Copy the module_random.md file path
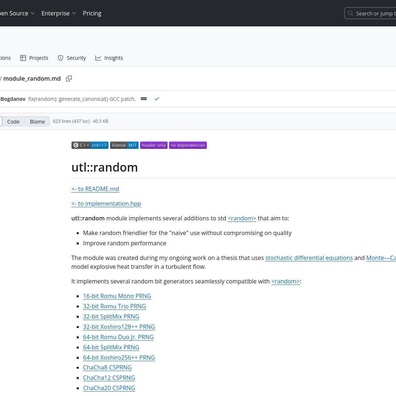The width and height of the screenshot is (396, 396). click(x=69, y=79)
